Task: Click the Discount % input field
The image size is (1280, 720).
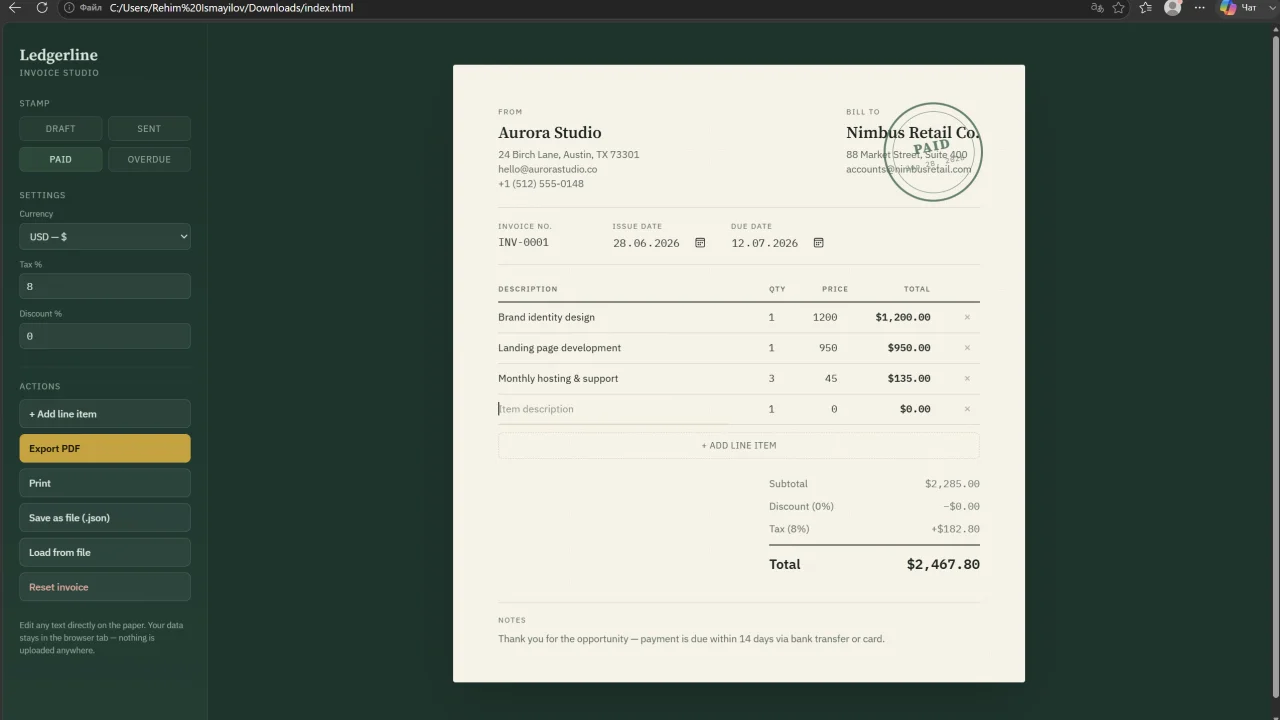Action: point(105,336)
